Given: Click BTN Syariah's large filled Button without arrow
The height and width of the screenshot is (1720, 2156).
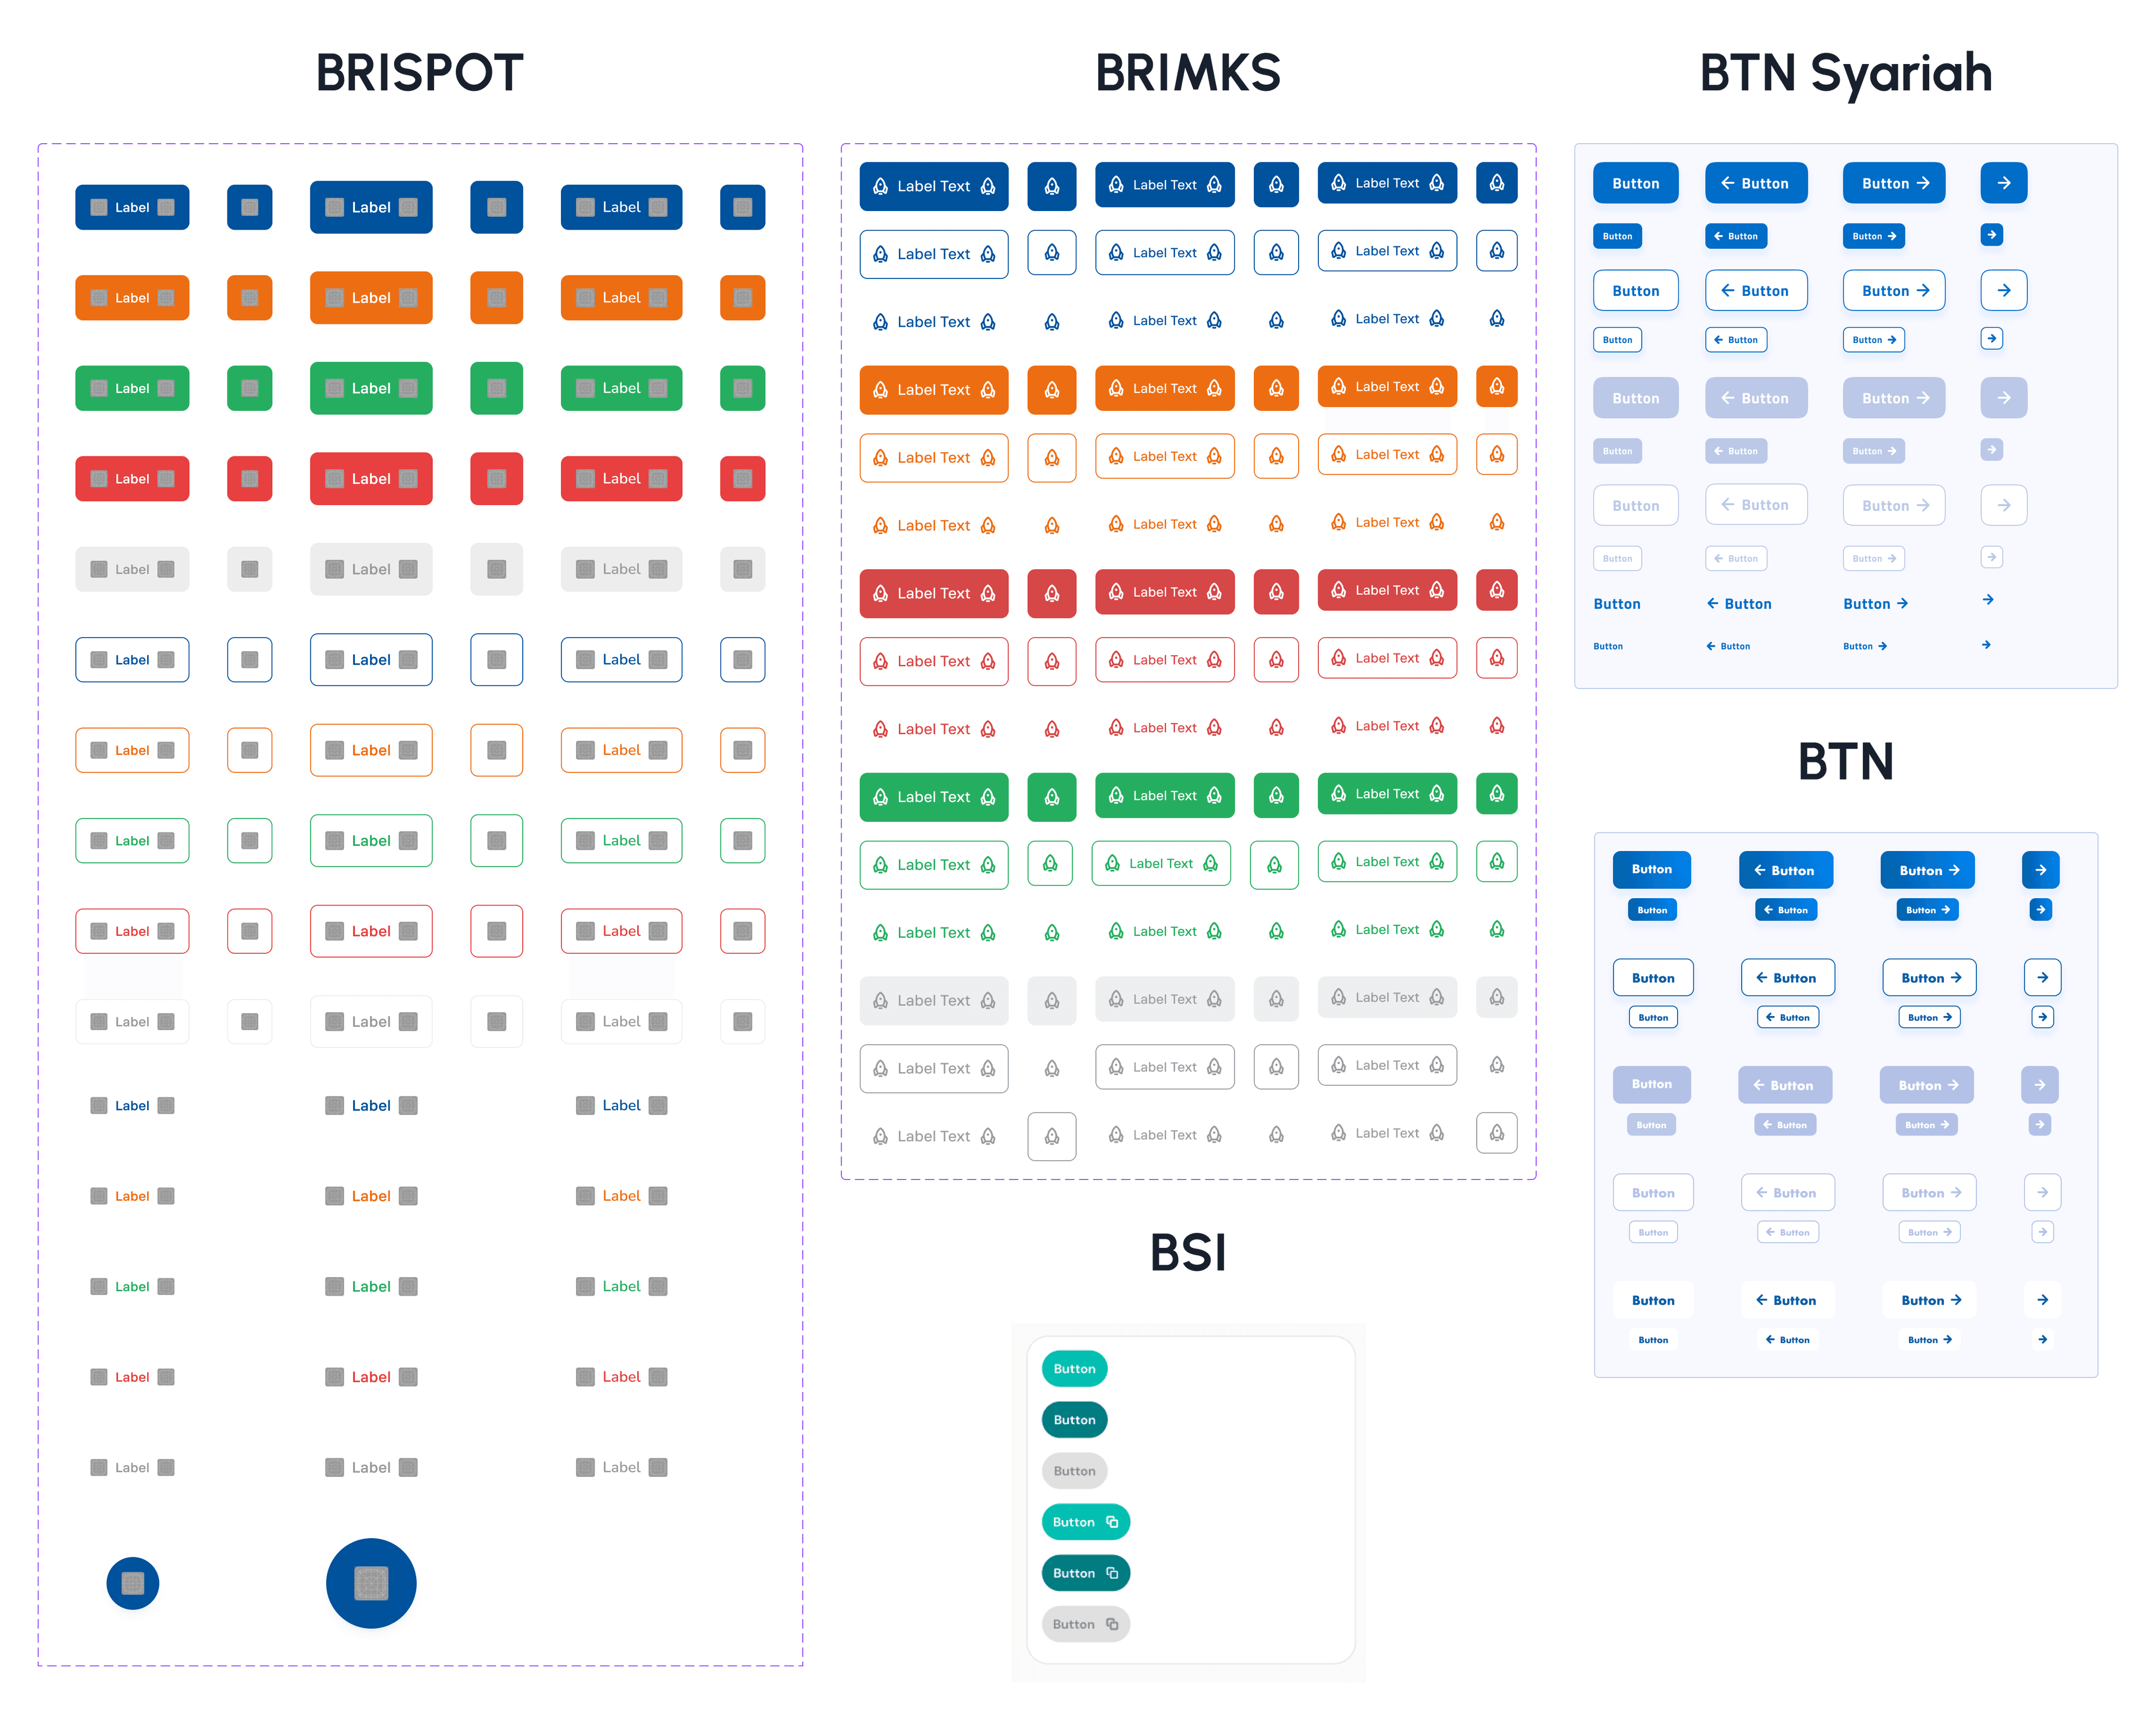Looking at the screenshot, I should pyautogui.click(x=1635, y=183).
